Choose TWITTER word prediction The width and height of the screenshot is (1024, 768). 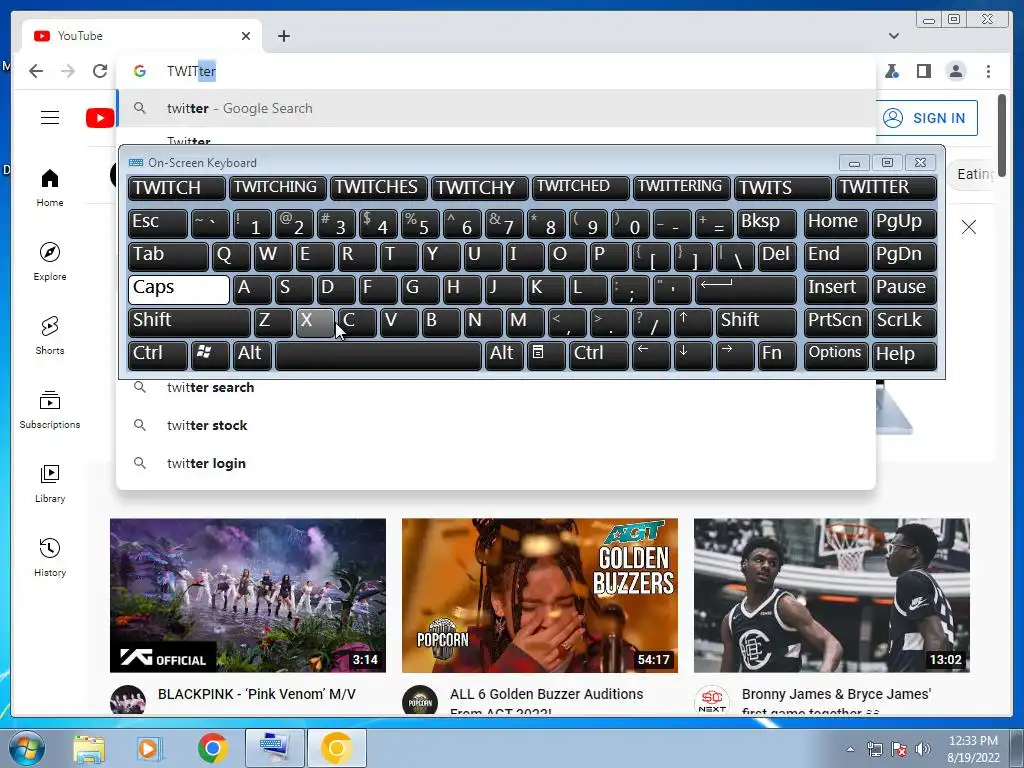point(886,188)
